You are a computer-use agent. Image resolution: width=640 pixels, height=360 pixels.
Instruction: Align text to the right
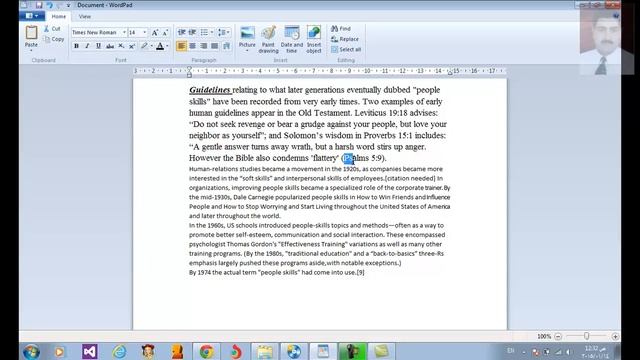click(x=204, y=46)
